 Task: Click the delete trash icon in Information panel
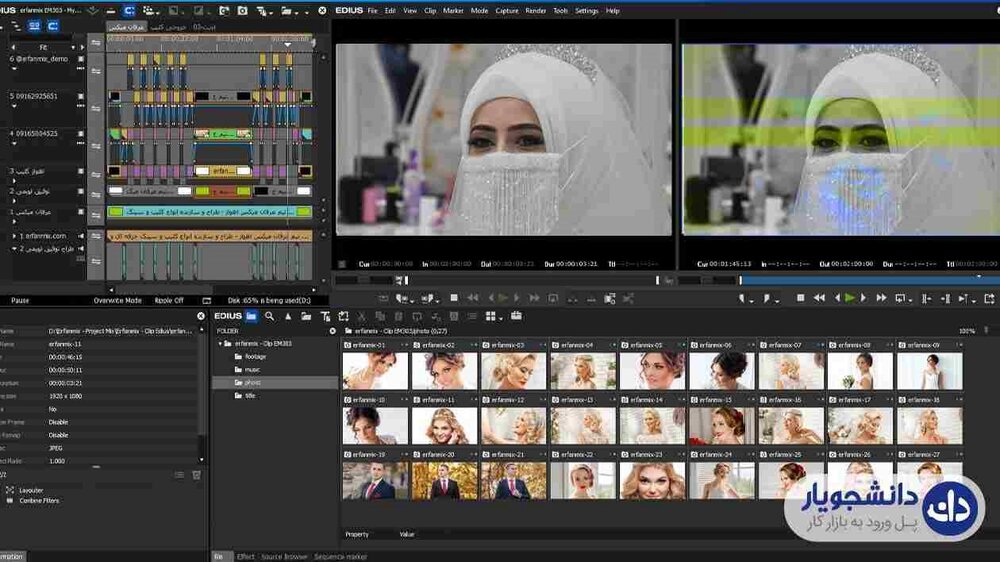(x=196, y=475)
